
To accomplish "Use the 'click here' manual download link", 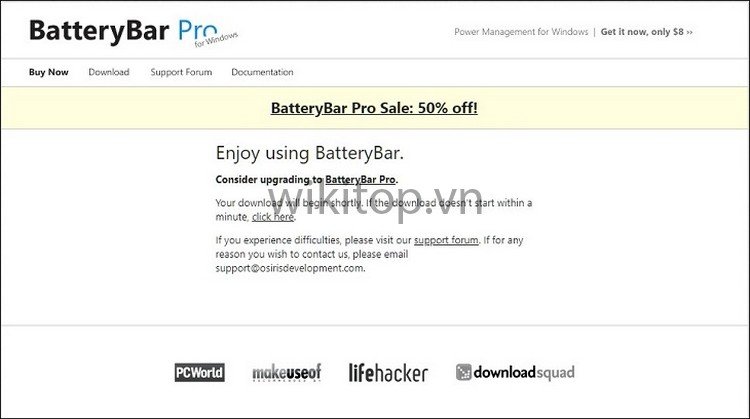I will [273, 217].
